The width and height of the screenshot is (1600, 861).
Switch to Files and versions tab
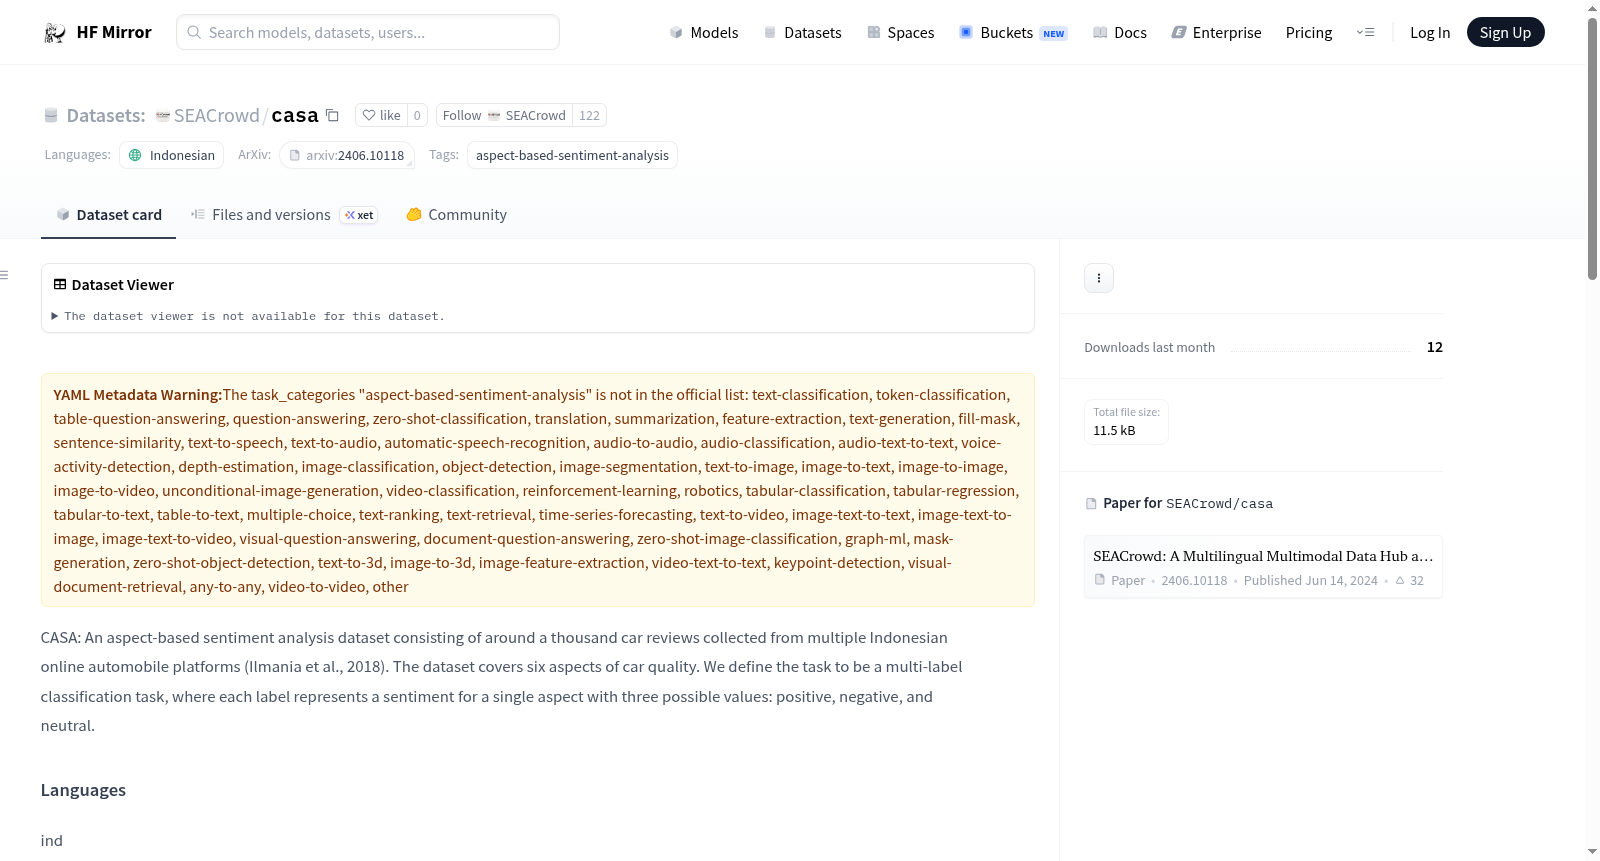[x=284, y=215]
